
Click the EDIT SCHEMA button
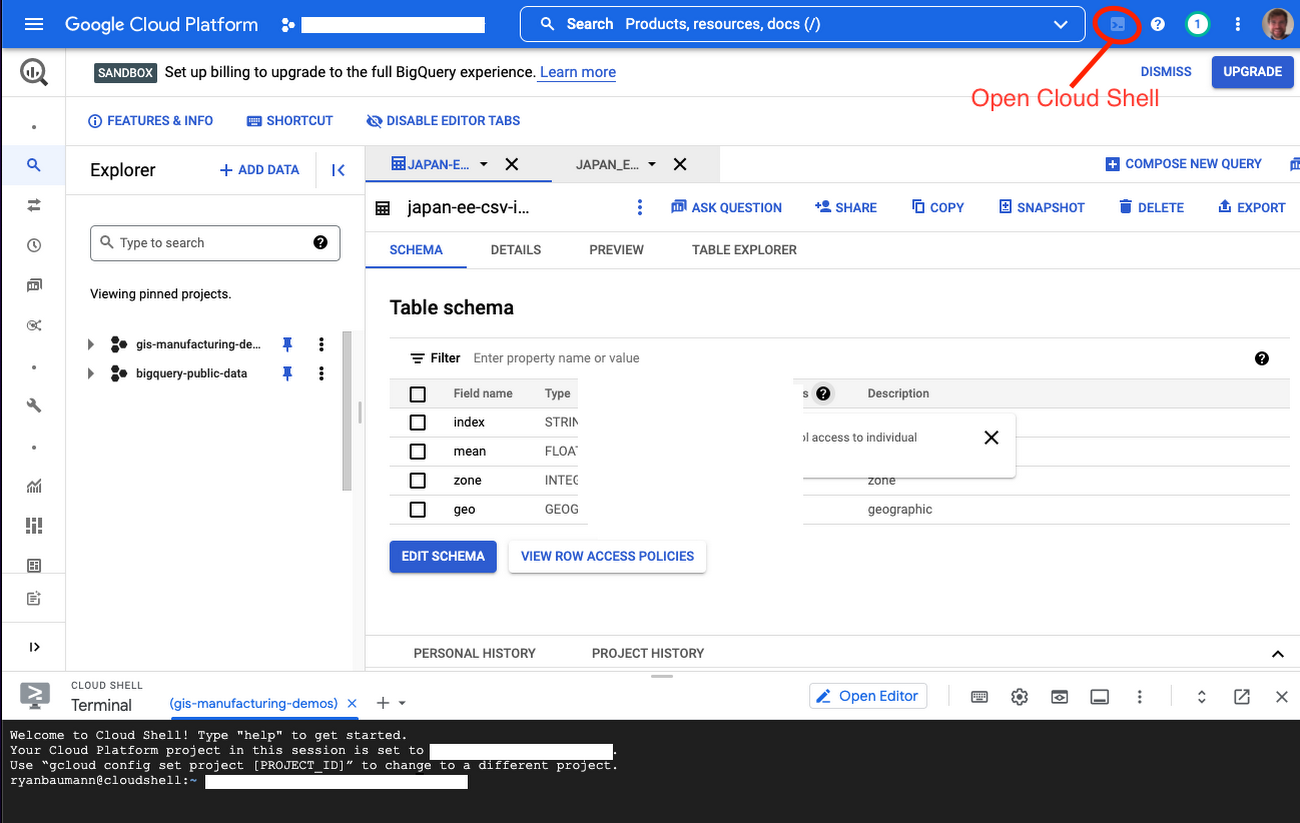pos(443,556)
